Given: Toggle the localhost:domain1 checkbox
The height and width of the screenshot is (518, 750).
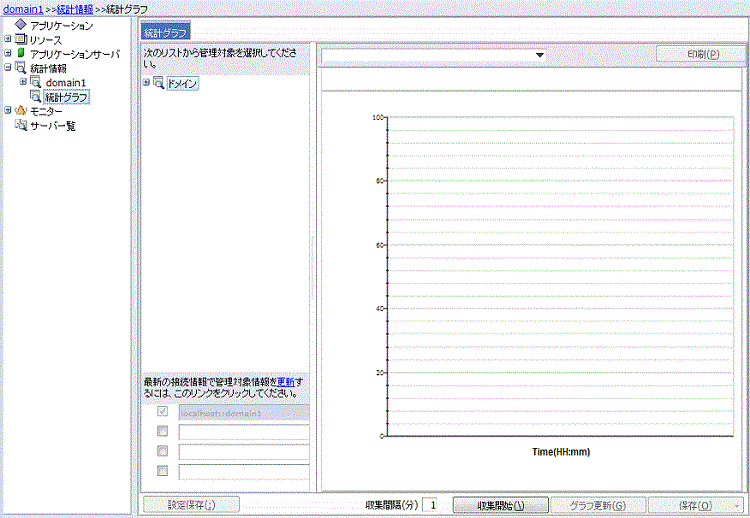Looking at the screenshot, I should point(163,412).
